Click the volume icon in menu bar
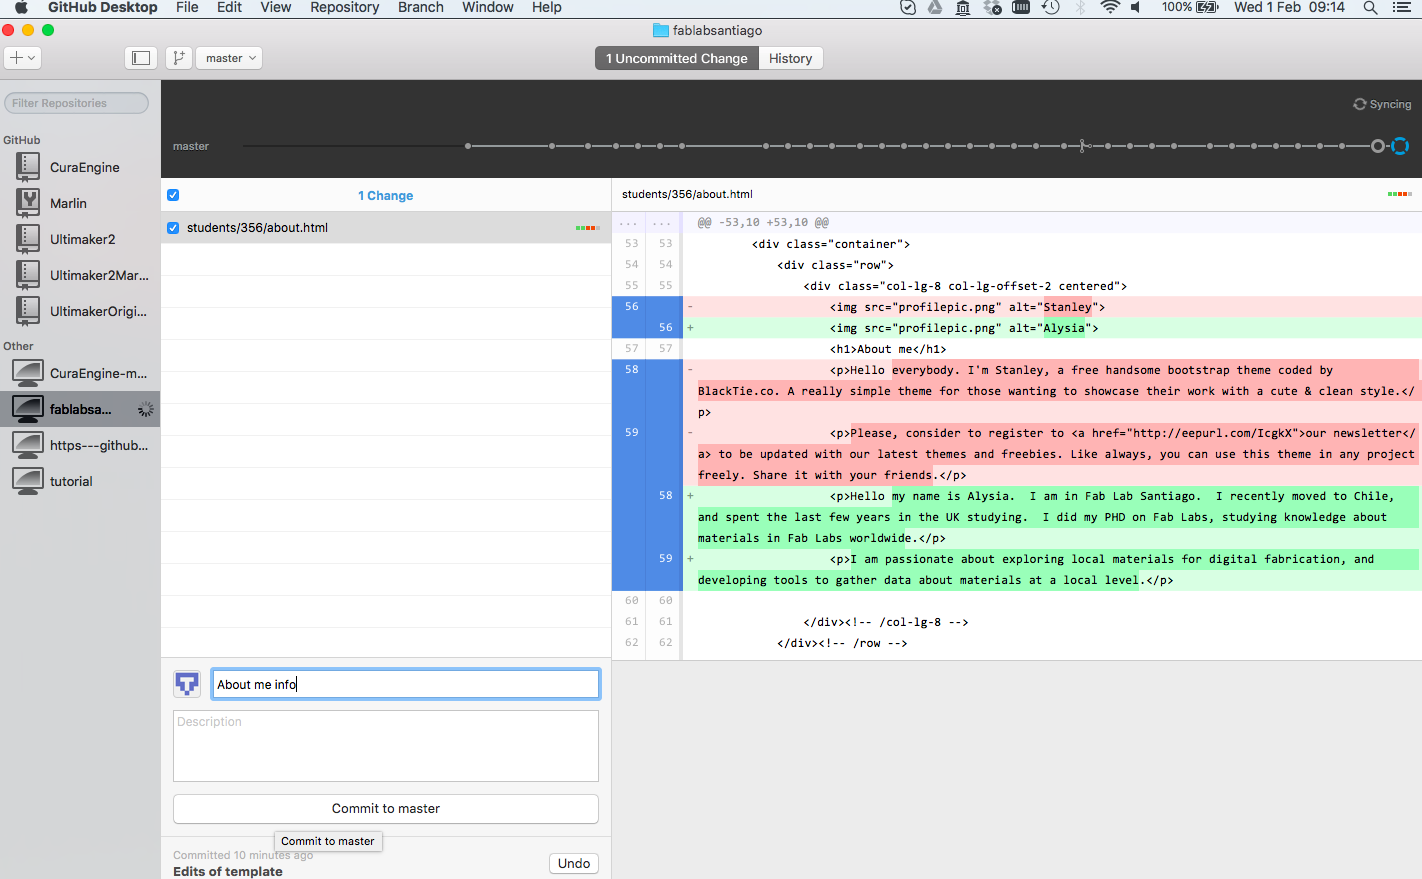Image resolution: width=1422 pixels, height=879 pixels. [x=1137, y=7]
